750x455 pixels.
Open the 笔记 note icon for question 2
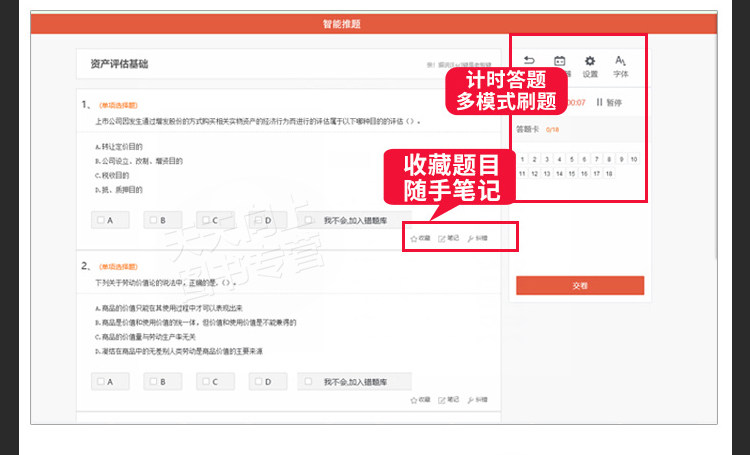(449, 400)
